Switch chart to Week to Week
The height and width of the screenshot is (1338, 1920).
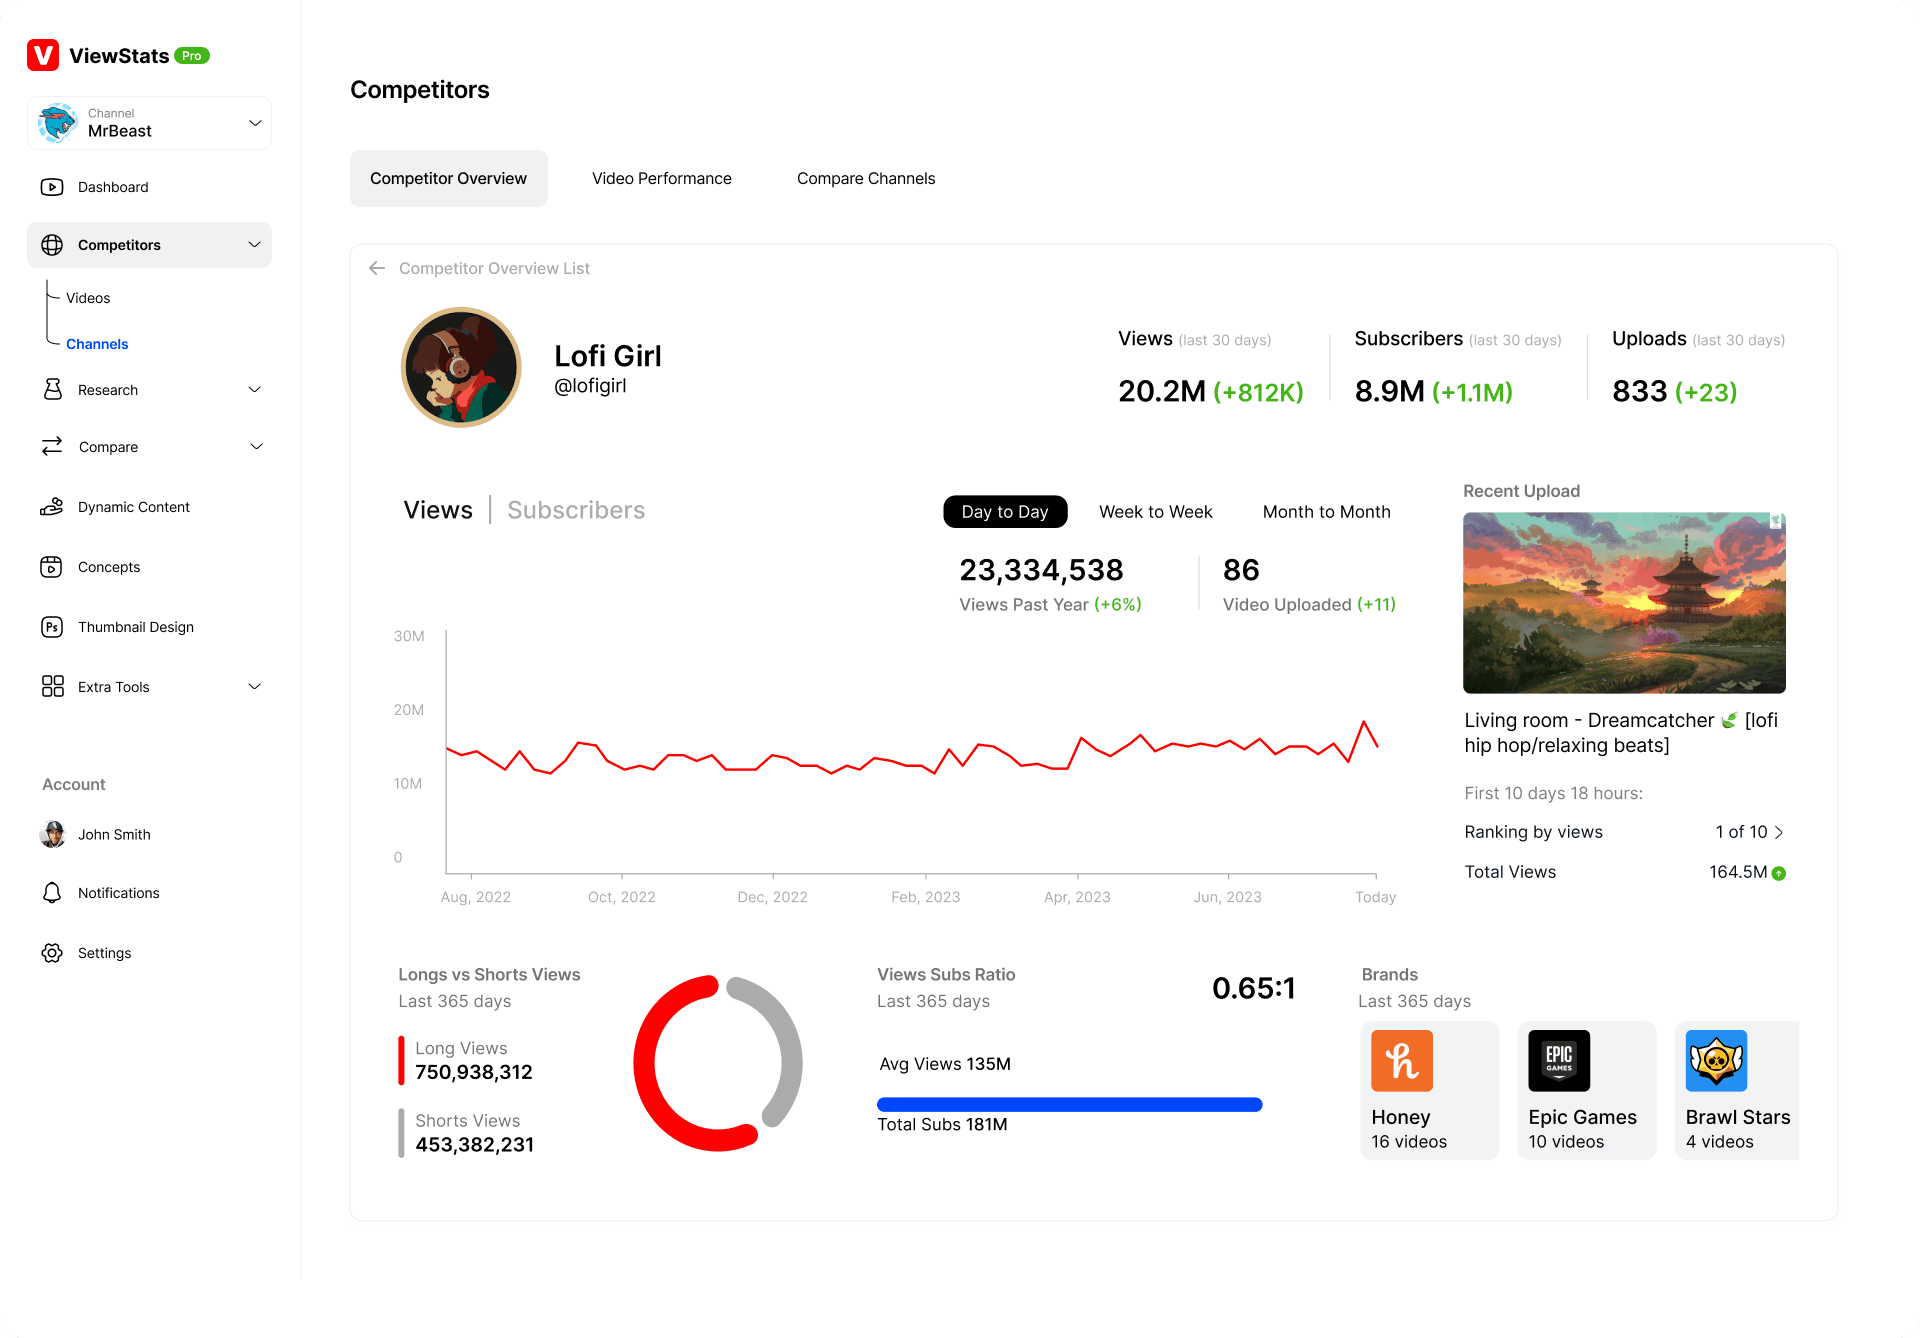[x=1155, y=512]
